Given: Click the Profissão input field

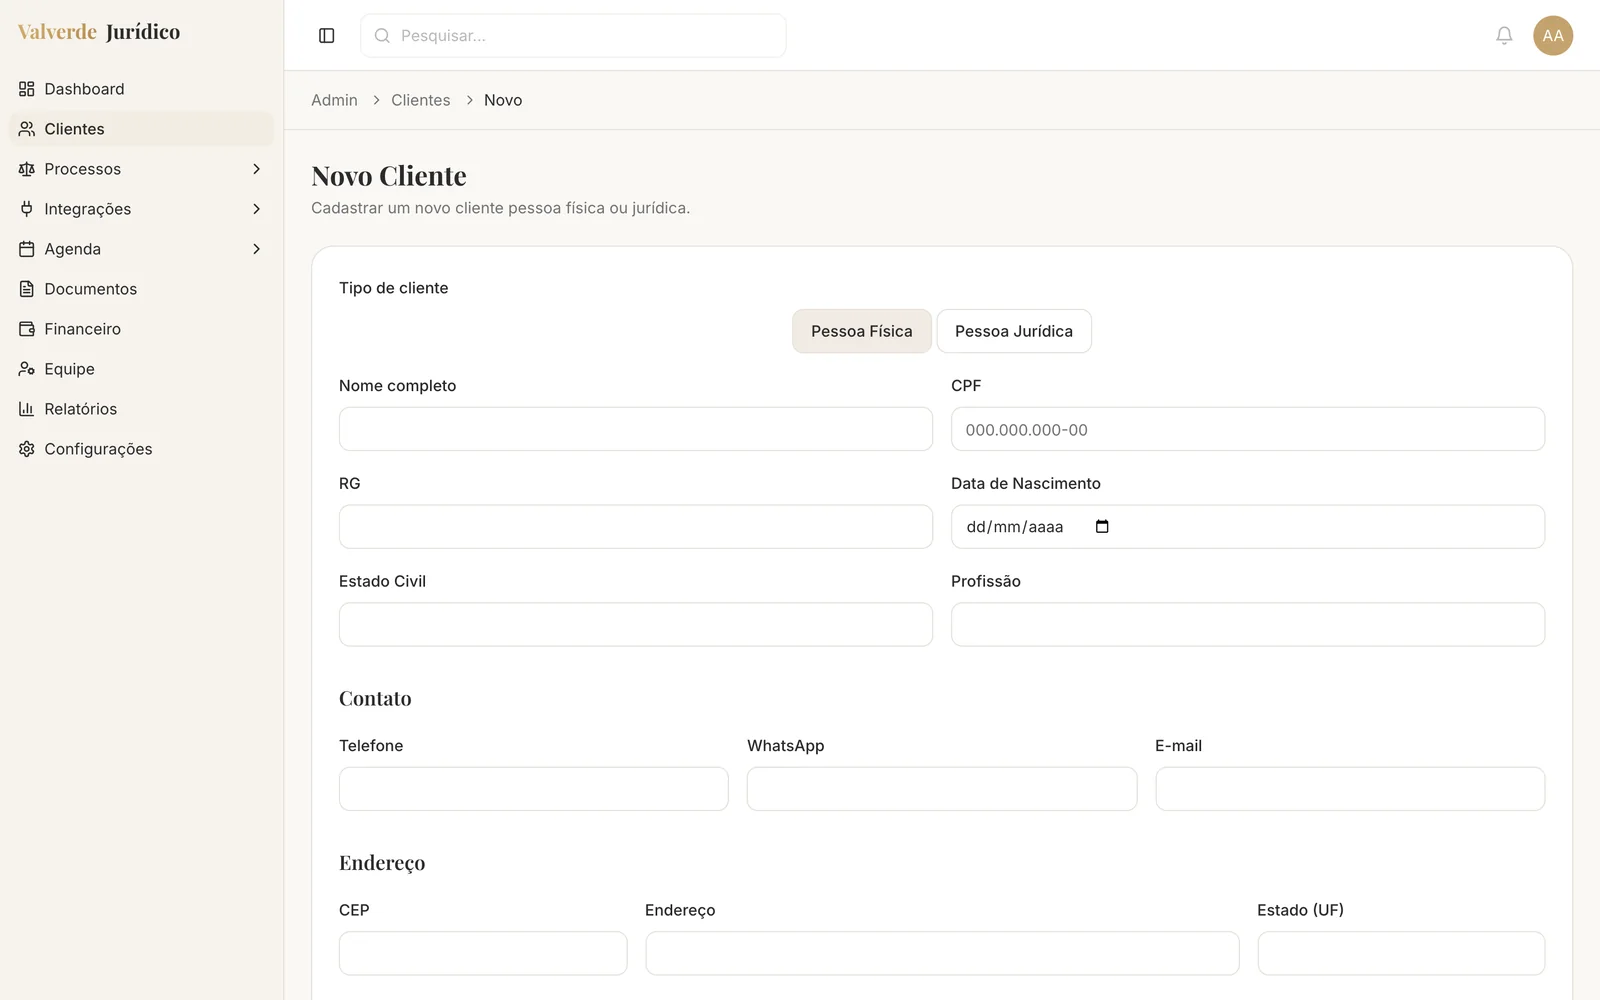Looking at the screenshot, I should coord(1248,625).
